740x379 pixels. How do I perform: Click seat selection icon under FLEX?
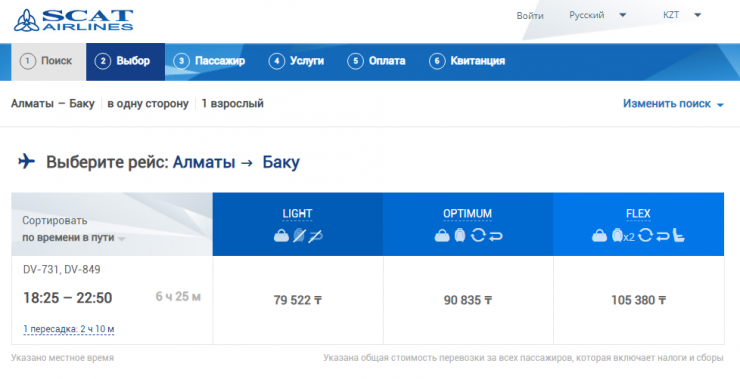[679, 235]
